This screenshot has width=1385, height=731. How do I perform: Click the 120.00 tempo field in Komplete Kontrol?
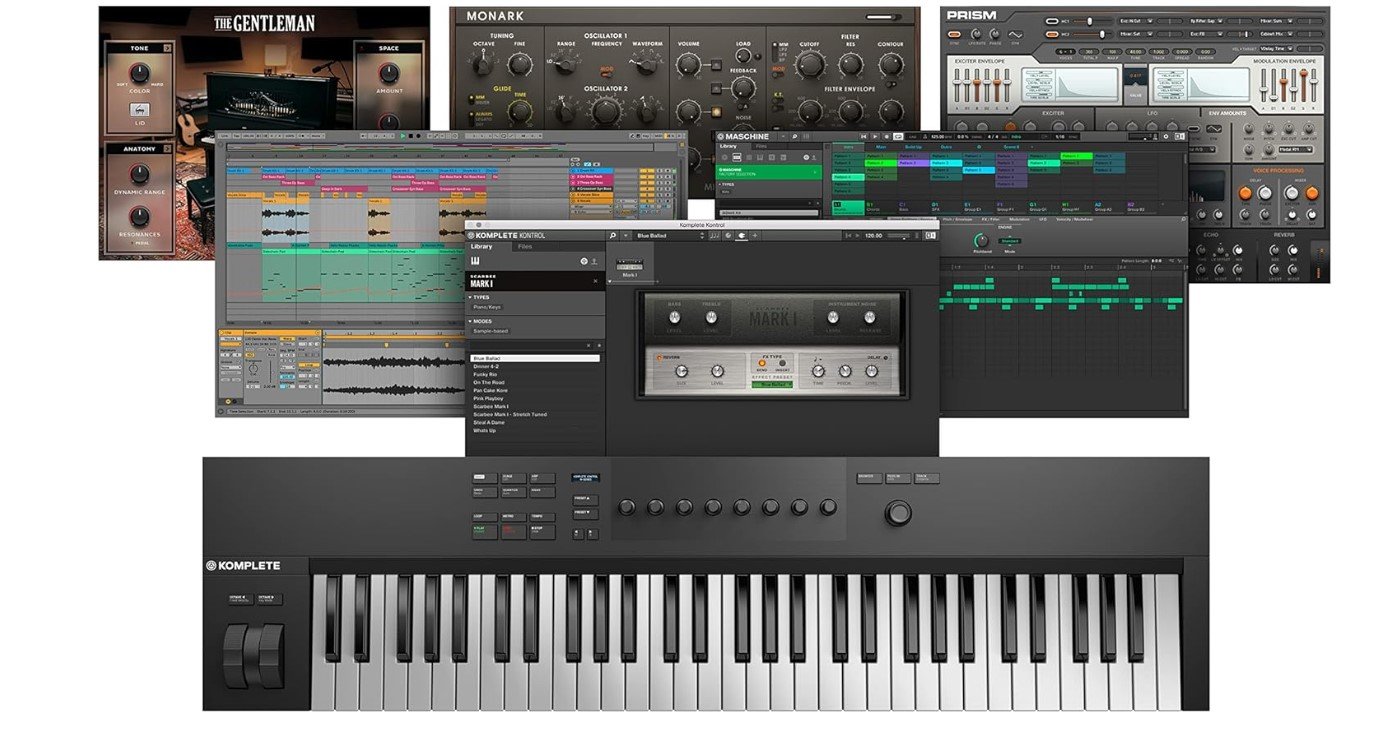click(x=873, y=235)
